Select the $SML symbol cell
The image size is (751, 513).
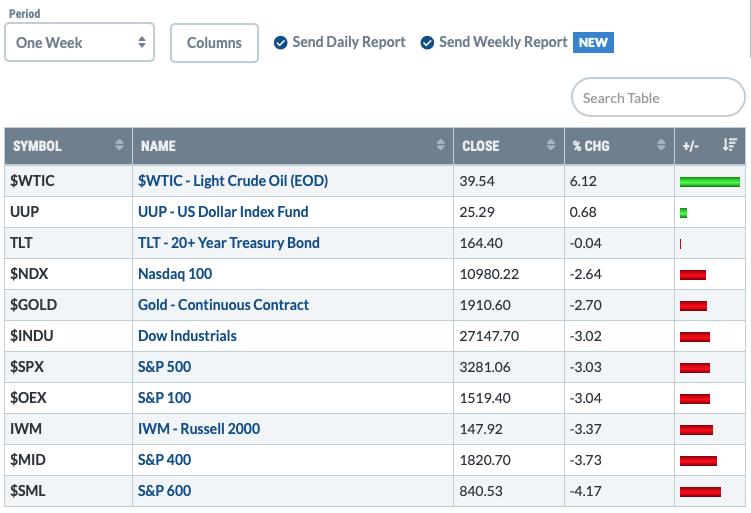[x=68, y=490]
